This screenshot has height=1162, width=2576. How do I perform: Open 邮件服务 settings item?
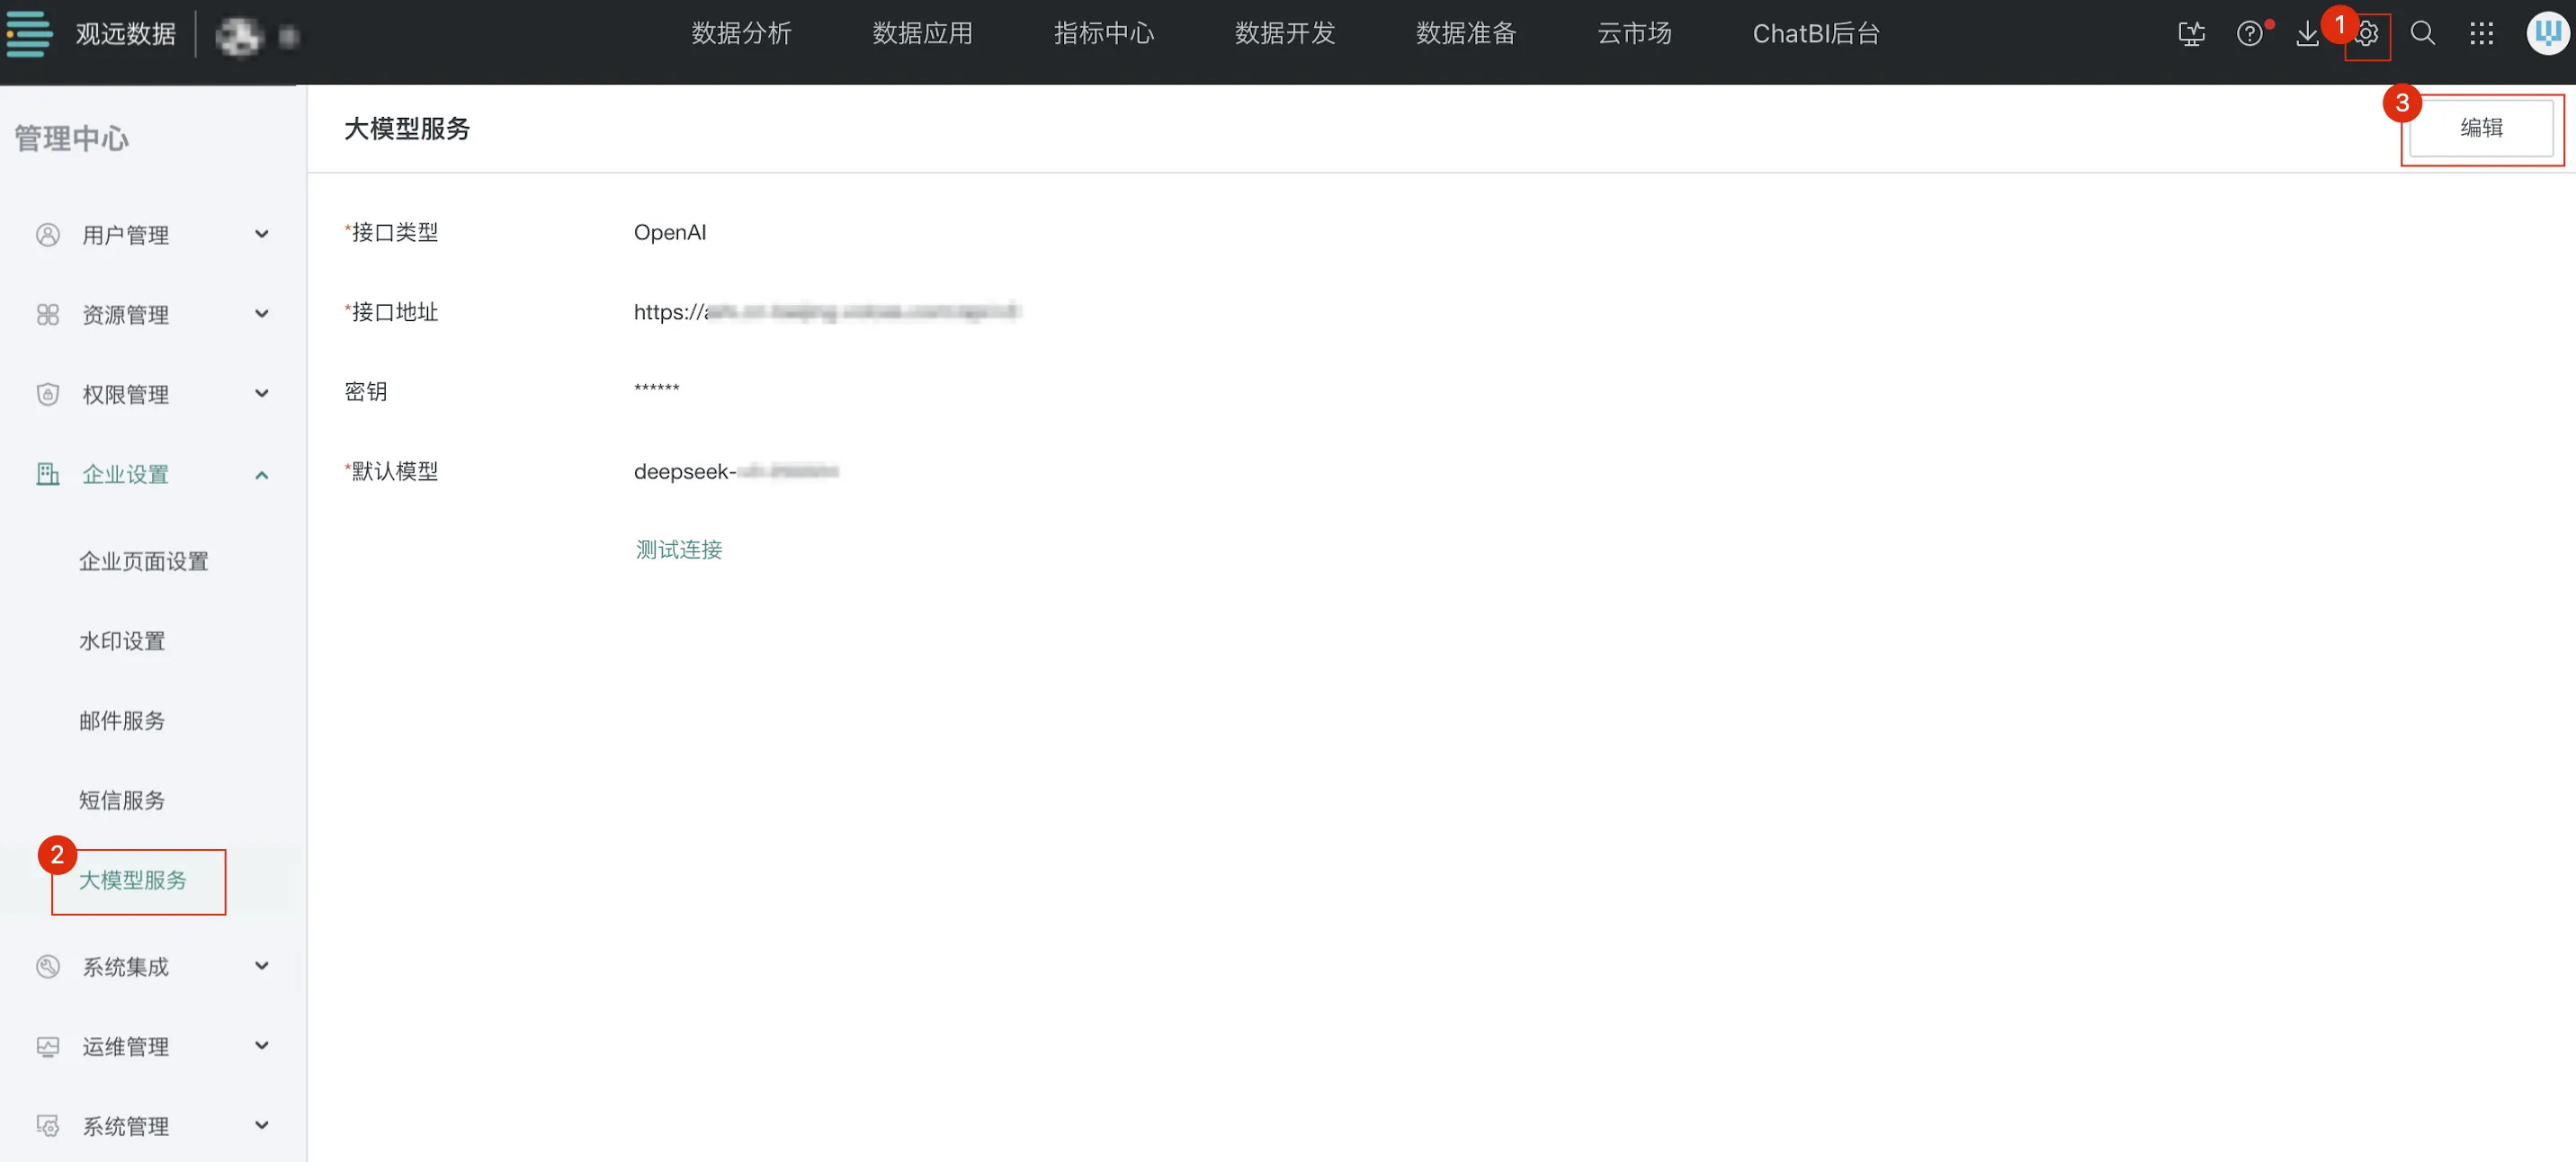tap(122, 720)
